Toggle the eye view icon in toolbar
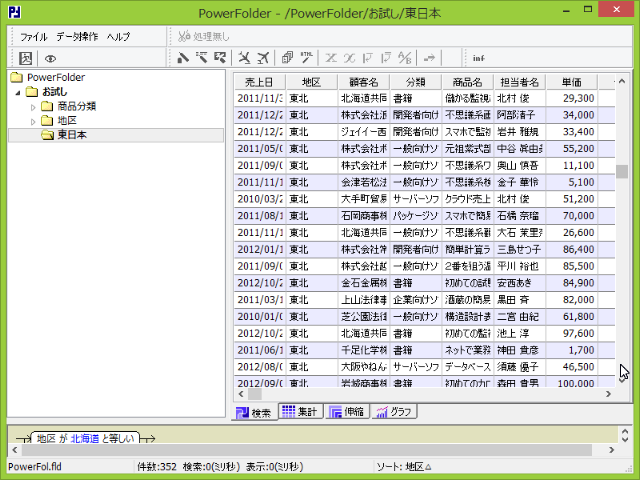The width and height of the screenshot is (640, 480). 50,59
